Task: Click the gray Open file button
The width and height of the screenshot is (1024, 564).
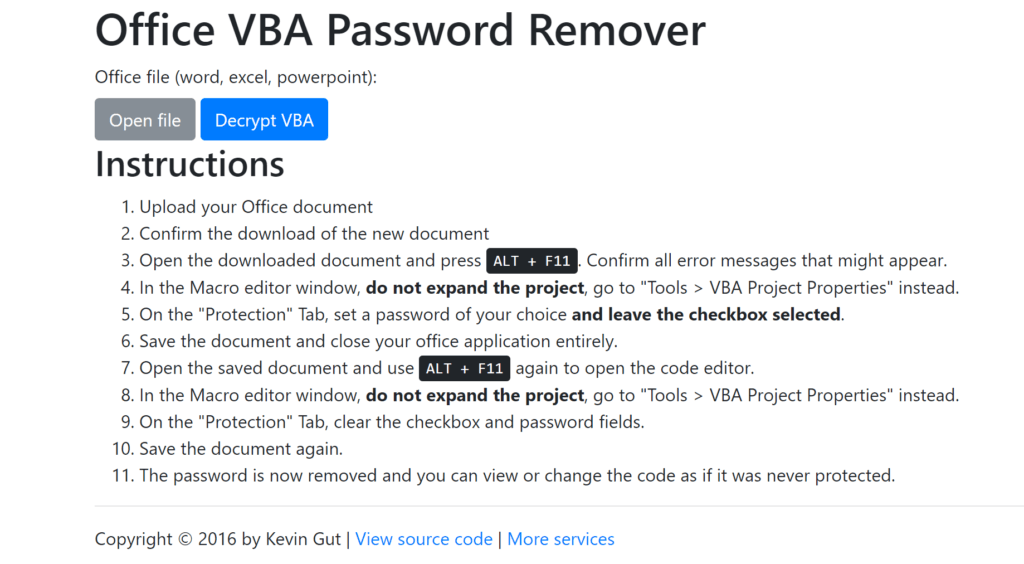Action: coord(145,120)
